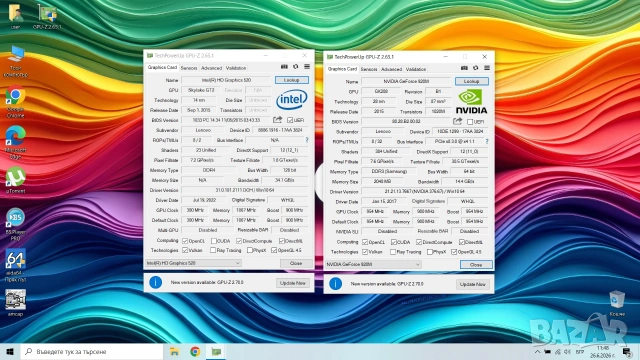Open the Validation tab in Intel window
This screenshot has width=640, height=360.
coord(236,68)
